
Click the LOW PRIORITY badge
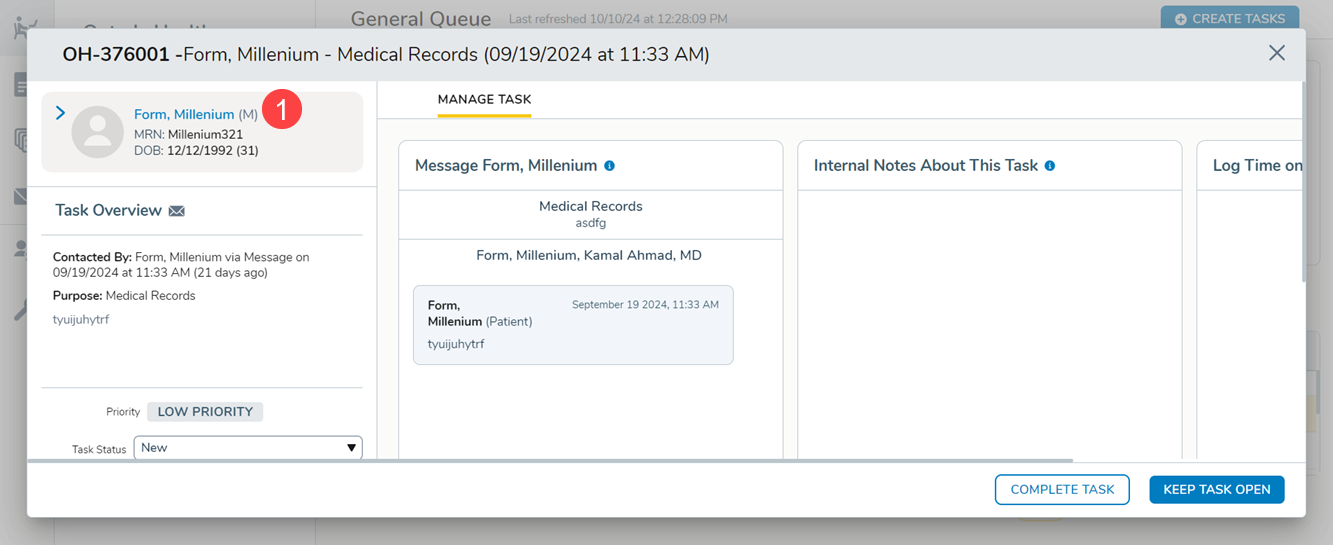click(205, 412)
